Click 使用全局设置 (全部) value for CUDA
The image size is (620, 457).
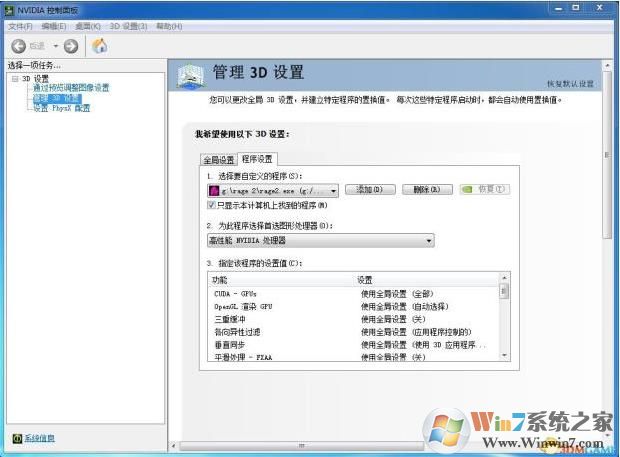(x=397, y=294)
